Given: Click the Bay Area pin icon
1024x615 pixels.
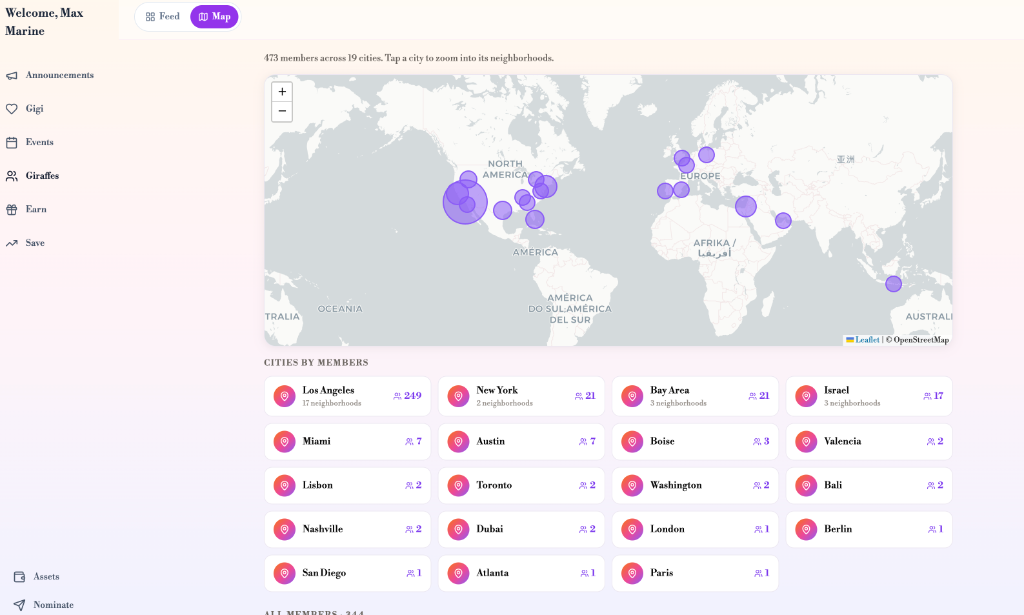Looking at the screenshot, I should pyautogui.click(x=632, y=396).
